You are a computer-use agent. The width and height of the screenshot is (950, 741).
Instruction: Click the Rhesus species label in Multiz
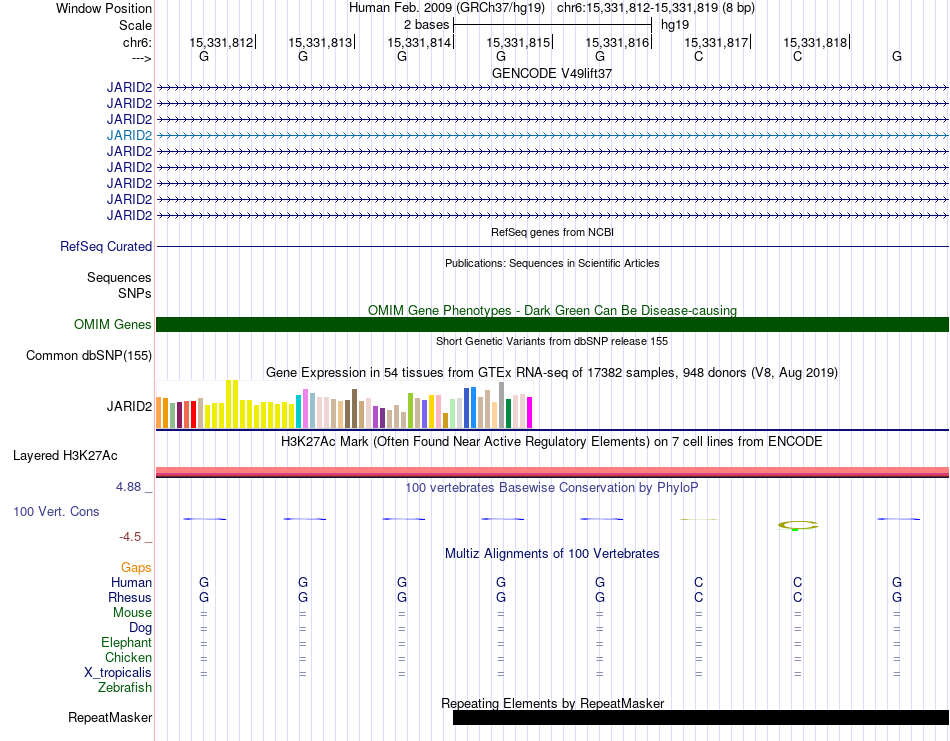130,597
